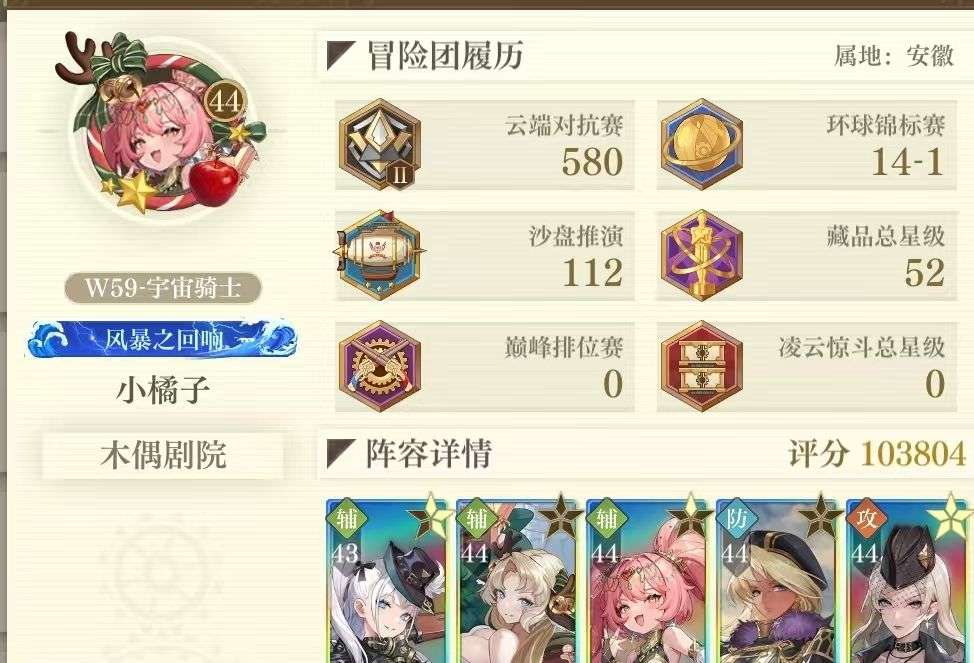This screenshot has width=974, height=663.
Task: Click the level 44 badge on avatar
Action: 225,101
